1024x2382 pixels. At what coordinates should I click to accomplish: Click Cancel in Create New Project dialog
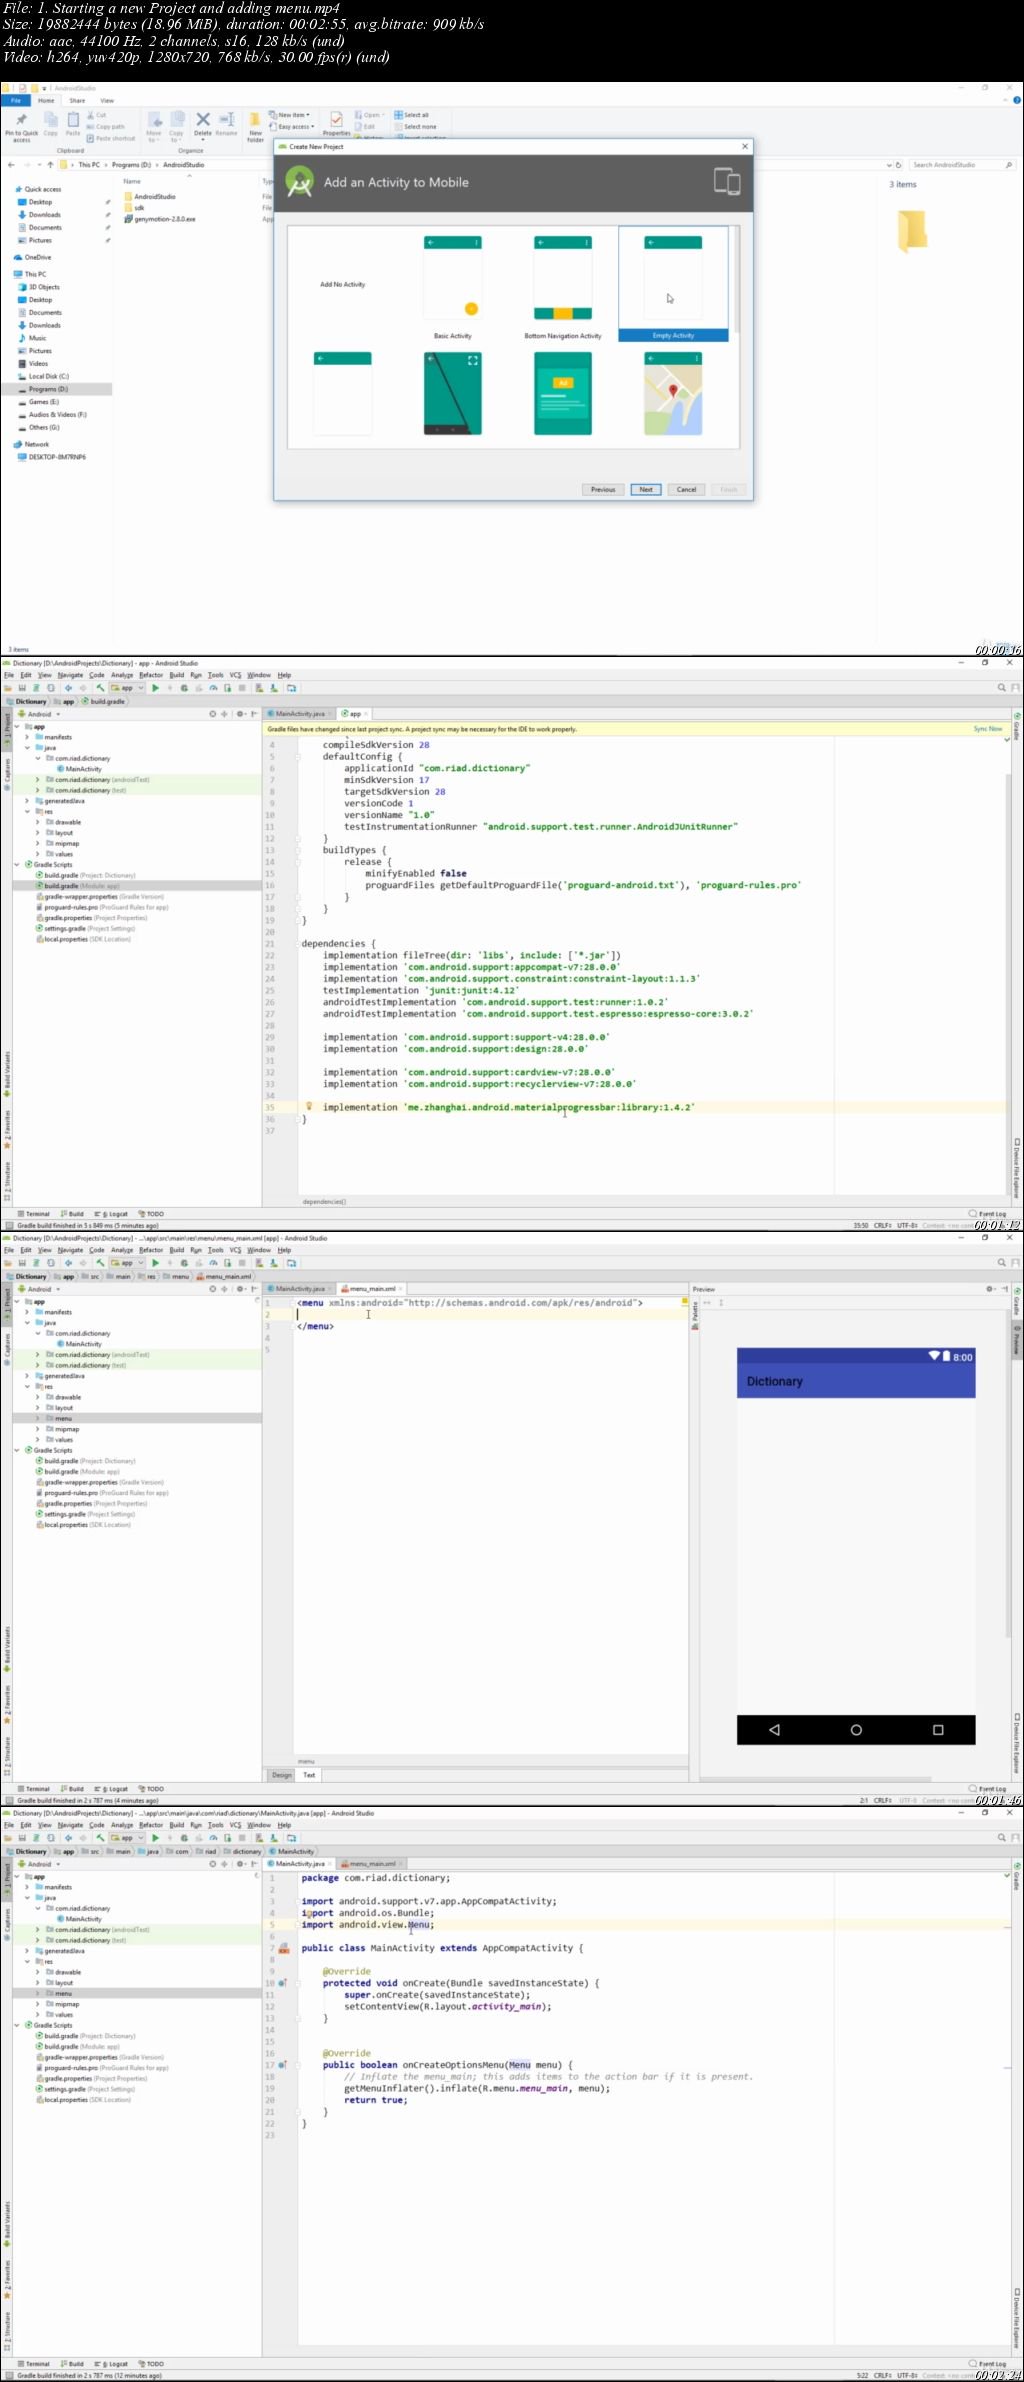(x=686, y=489)
